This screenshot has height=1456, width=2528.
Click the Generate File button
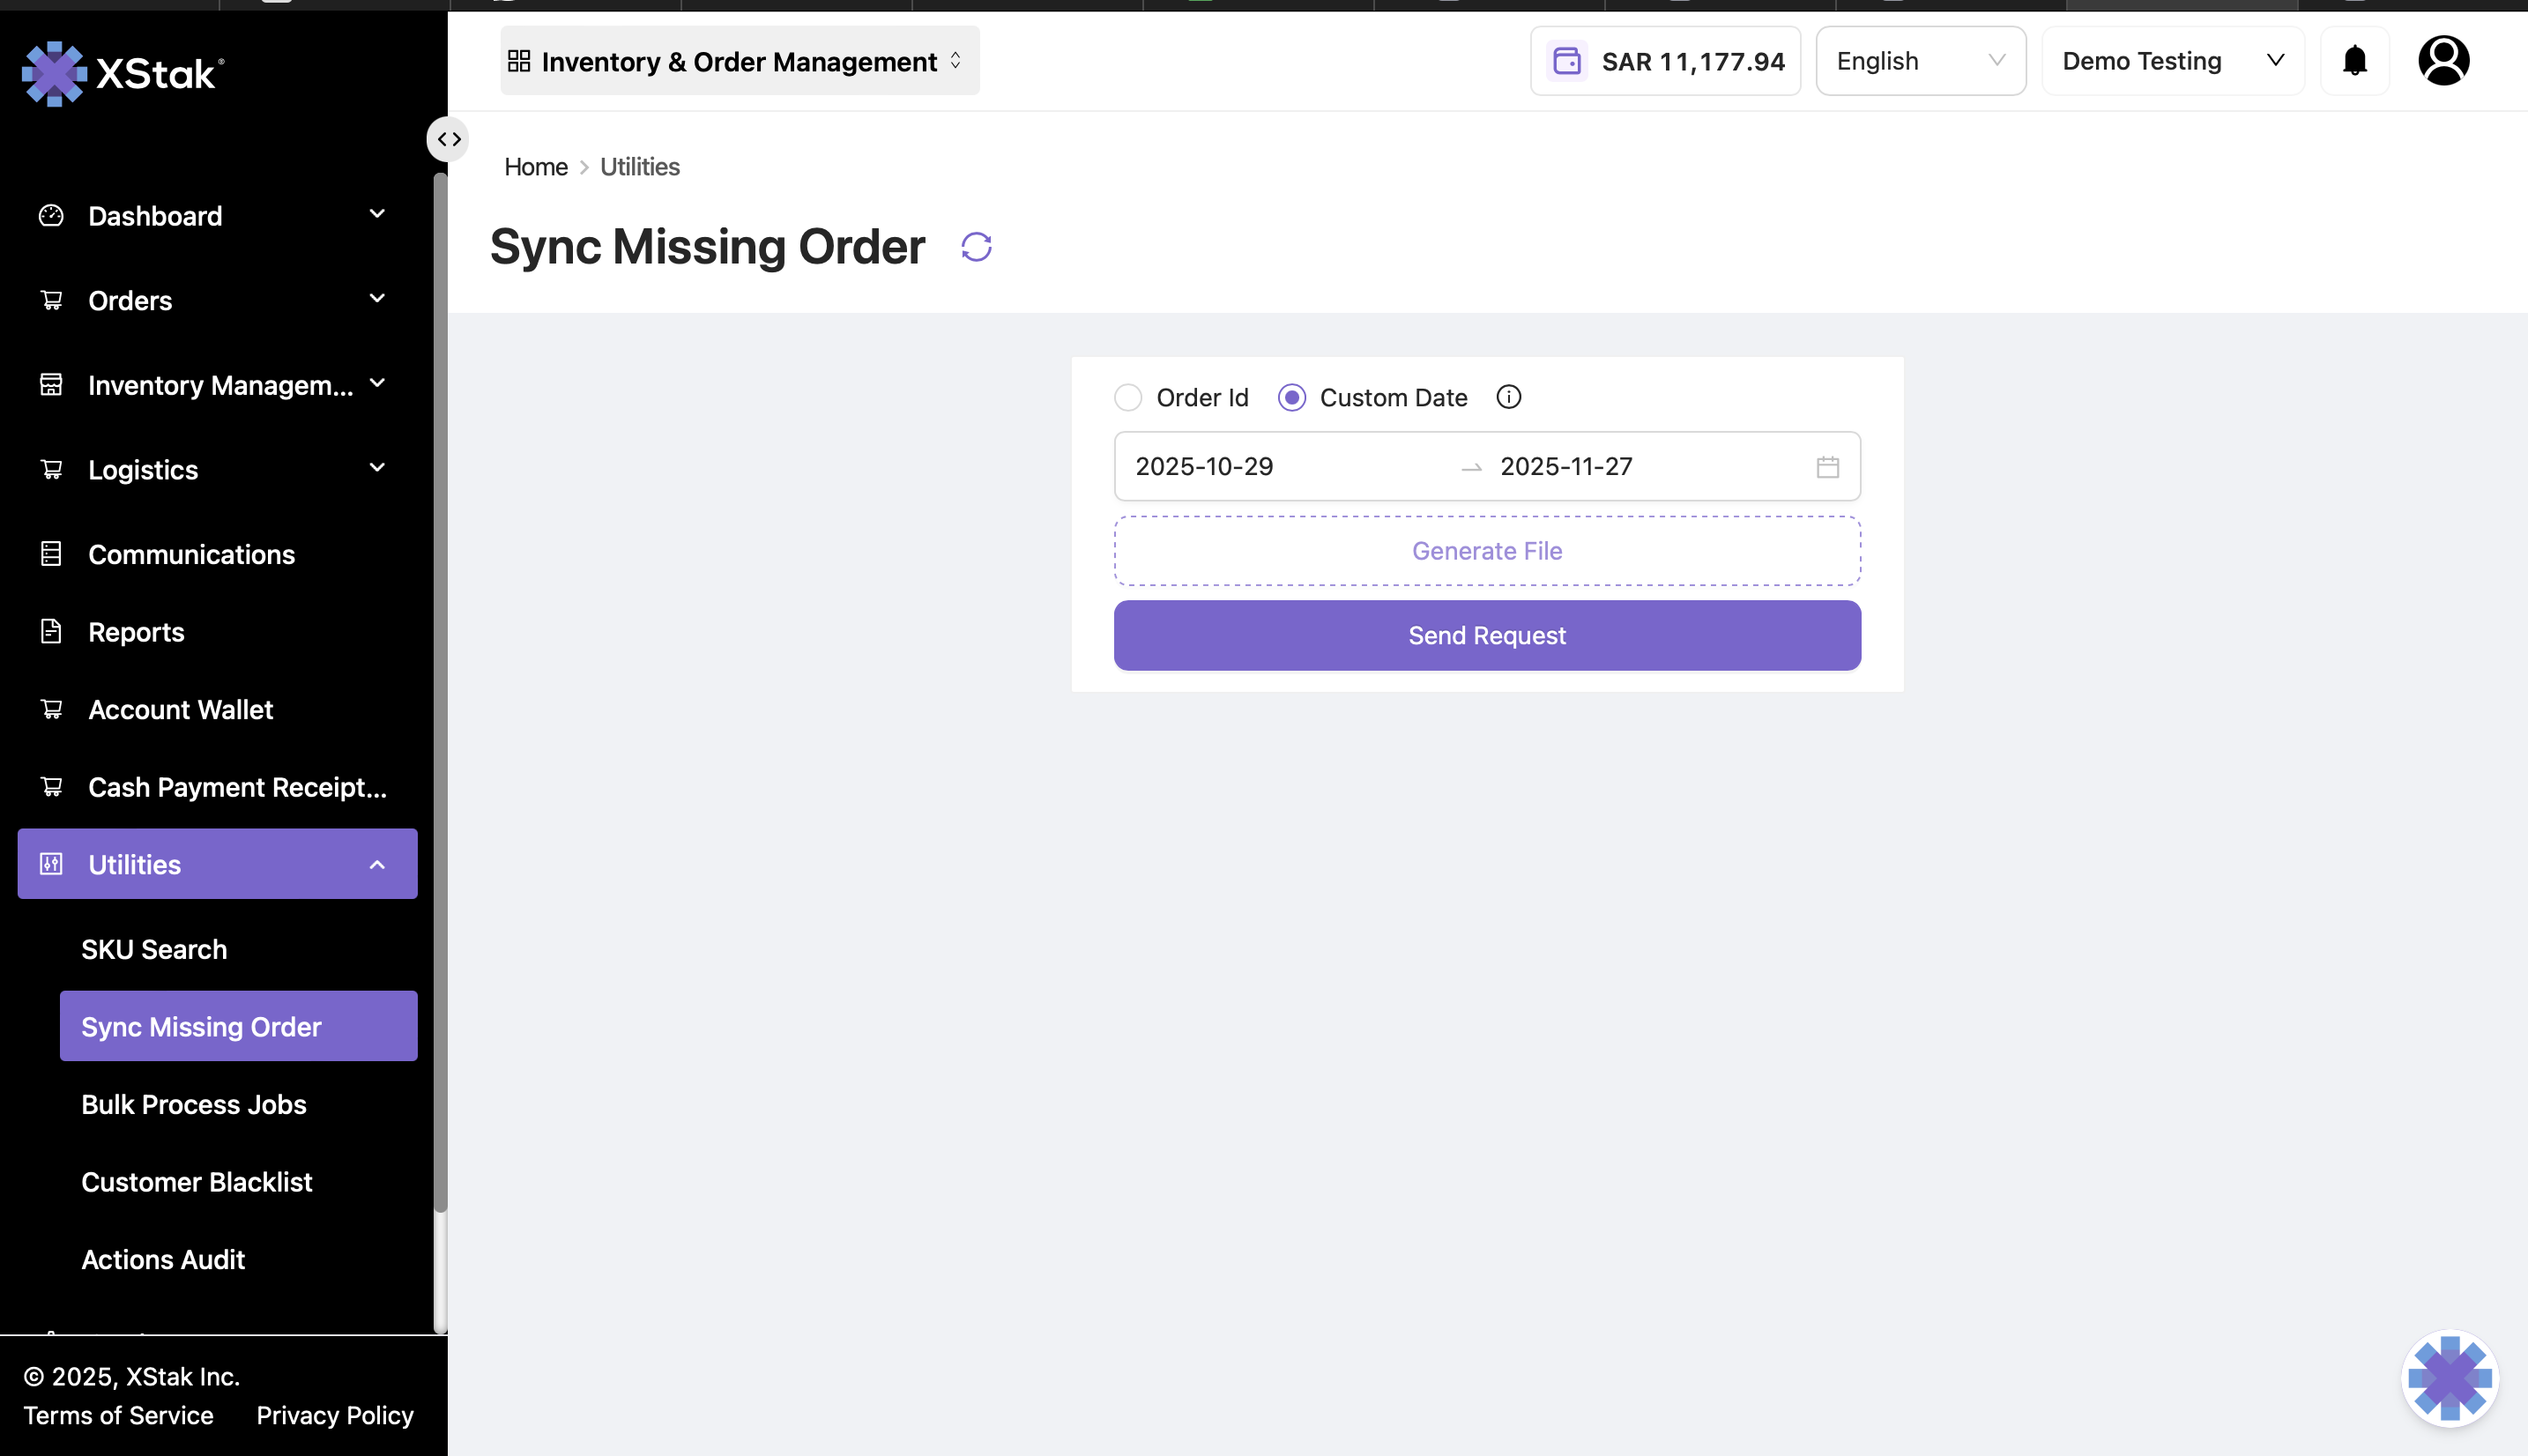pyautogui.click(x=1486, y=551)
